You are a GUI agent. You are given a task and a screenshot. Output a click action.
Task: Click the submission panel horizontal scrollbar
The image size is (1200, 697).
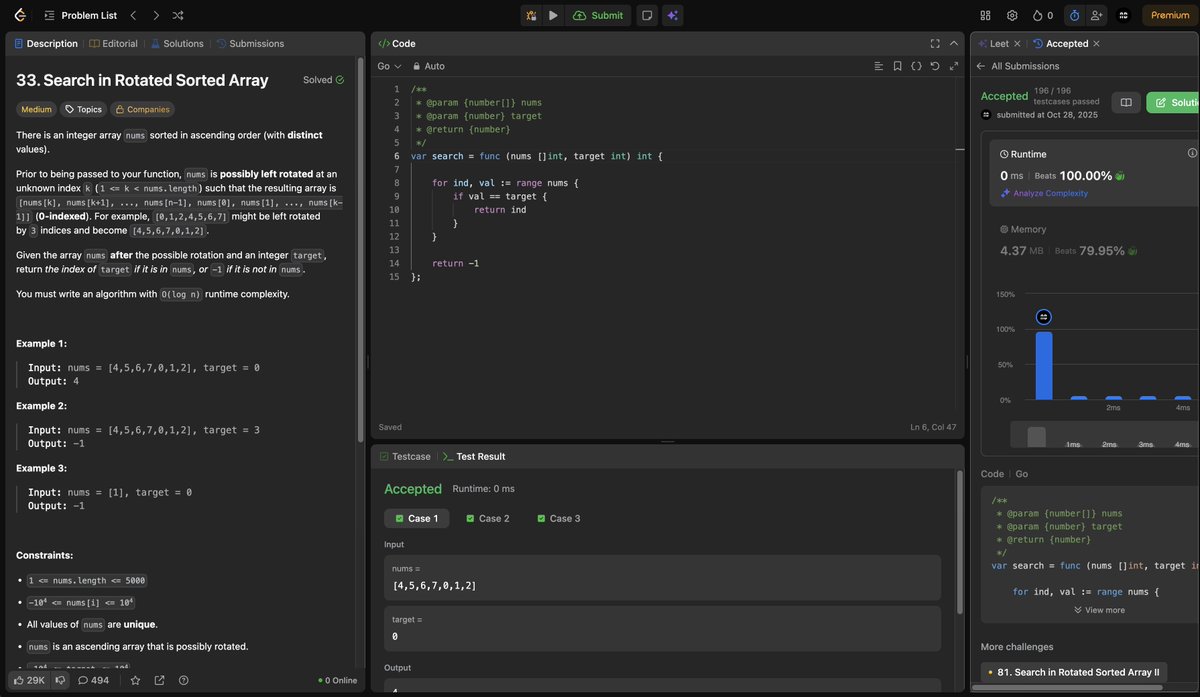tap(1067, 688)
